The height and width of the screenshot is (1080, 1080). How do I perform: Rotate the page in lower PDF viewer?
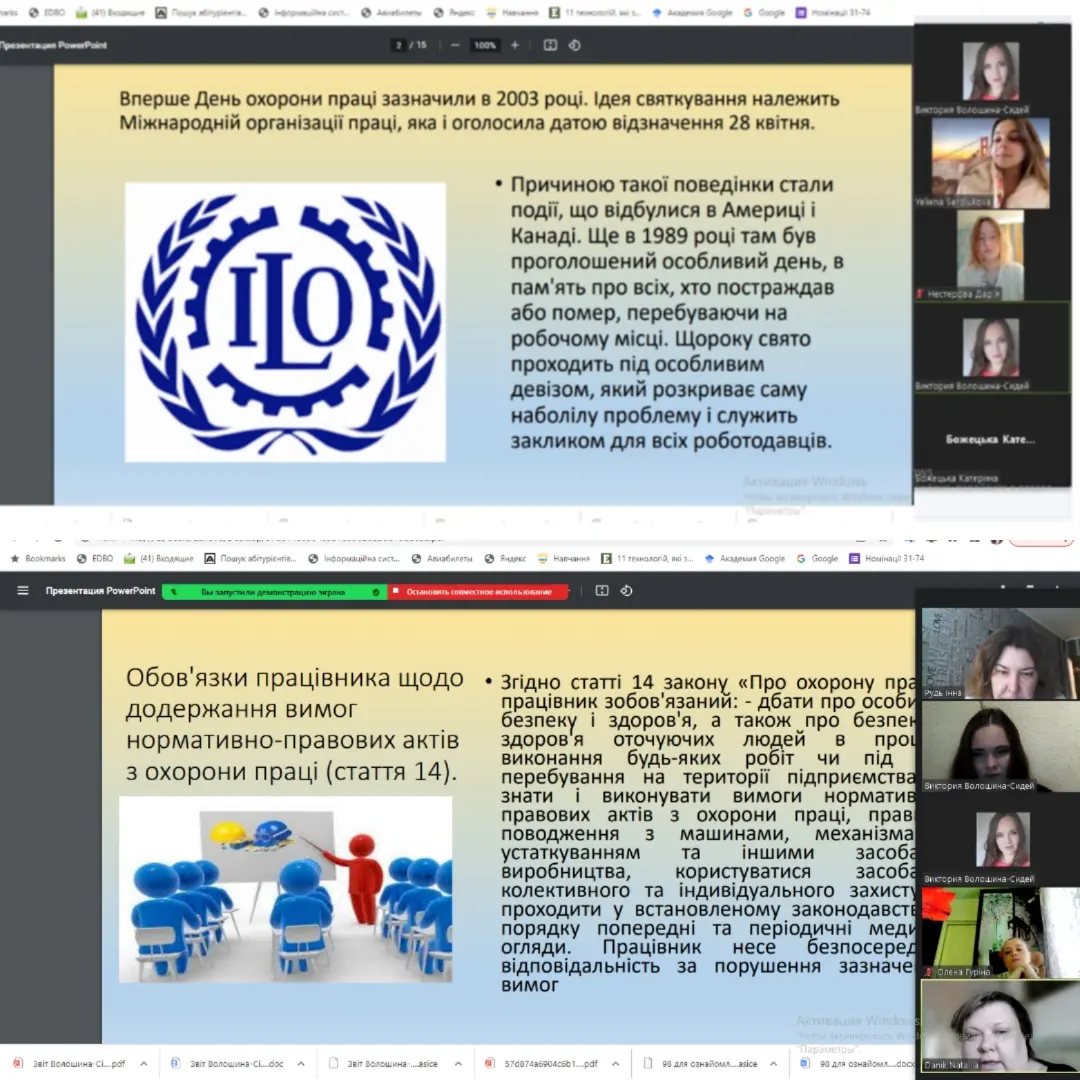(x=626, y=591)
